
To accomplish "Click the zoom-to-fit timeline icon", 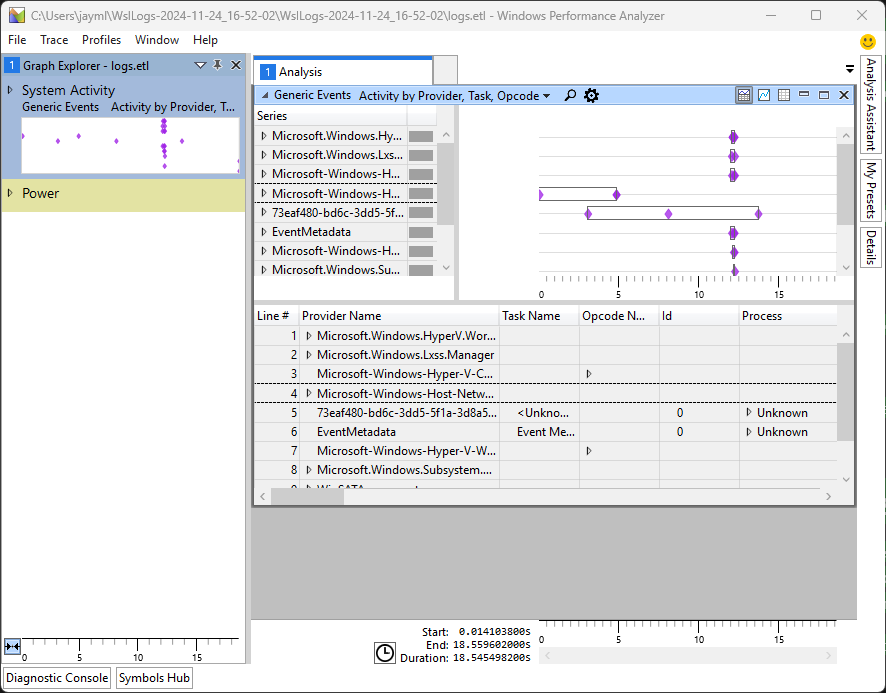I will coord(12,646).
